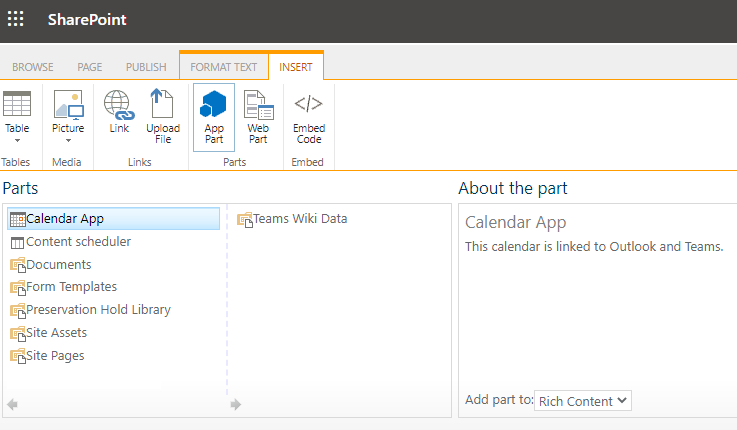
Task: Click the previous page left arrow
Action: (x=13, y=405)
